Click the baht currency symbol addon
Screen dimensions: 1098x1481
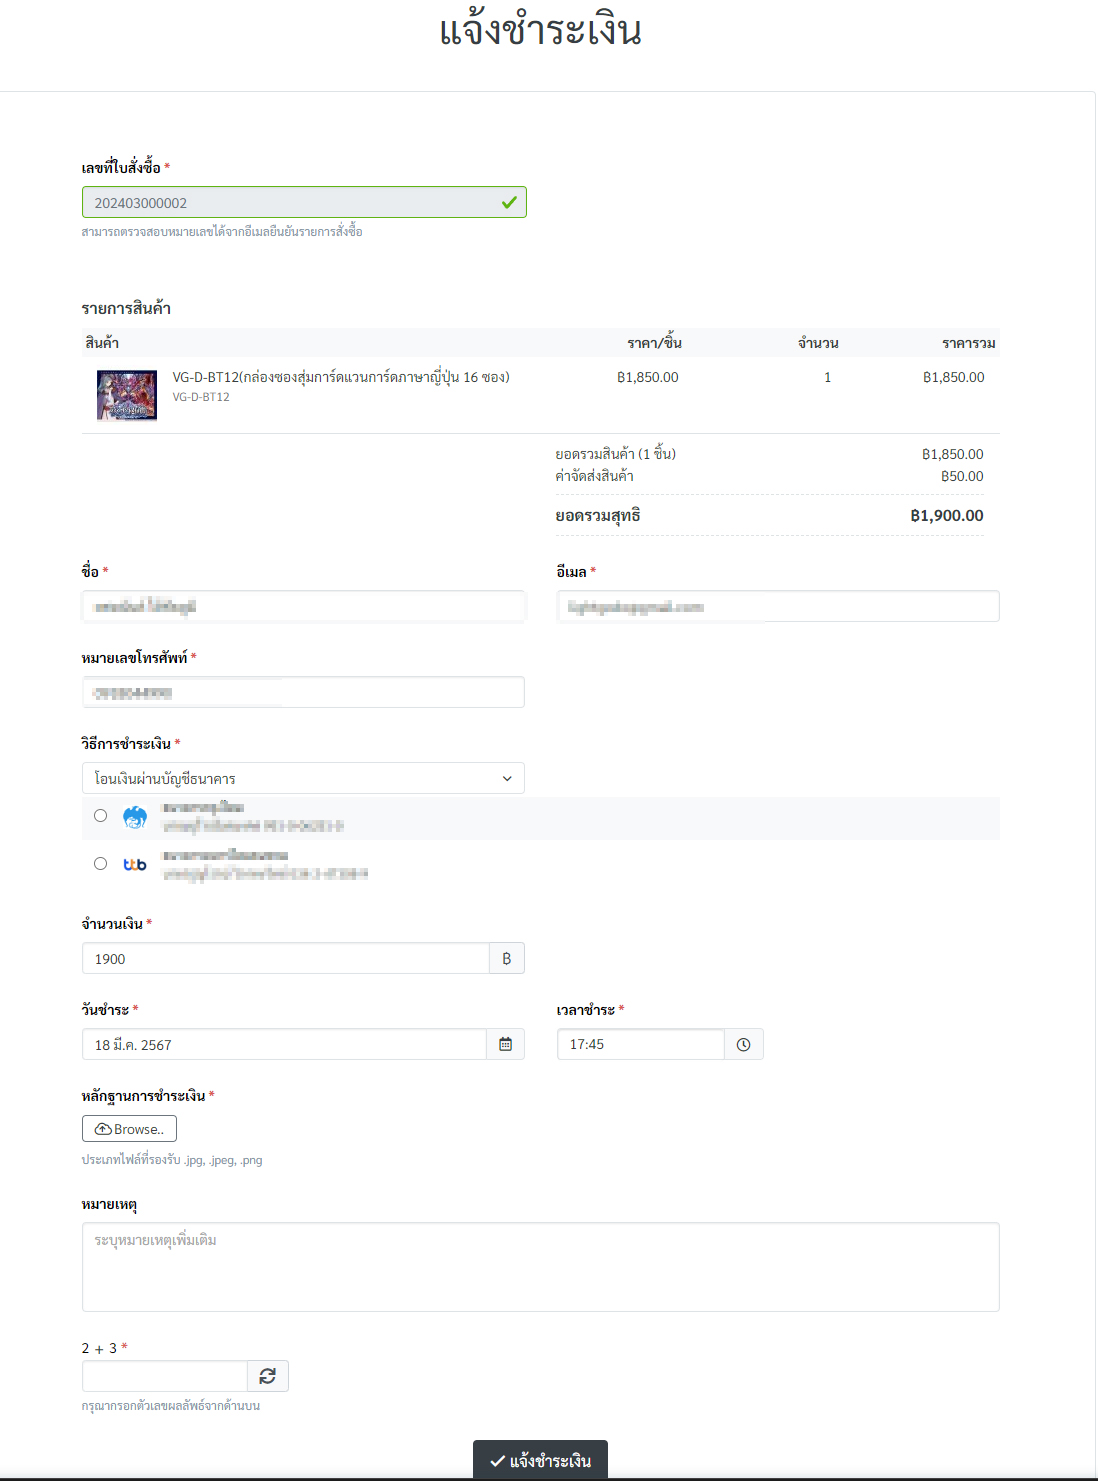[506, 958]
